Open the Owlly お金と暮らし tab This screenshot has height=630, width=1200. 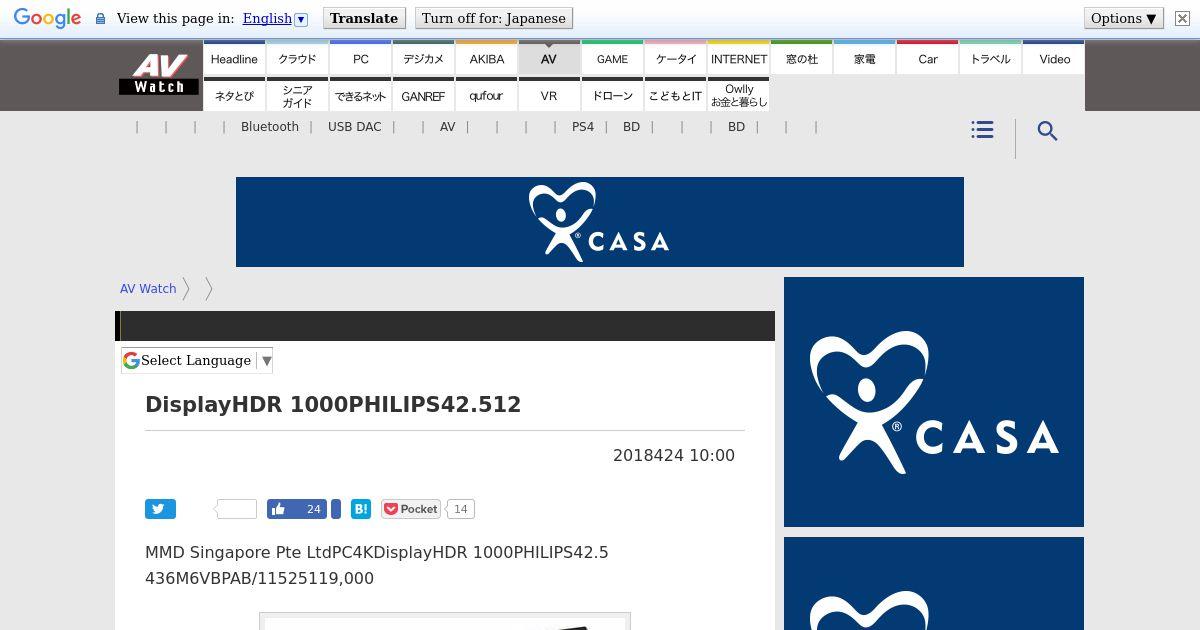pos(738,95)
